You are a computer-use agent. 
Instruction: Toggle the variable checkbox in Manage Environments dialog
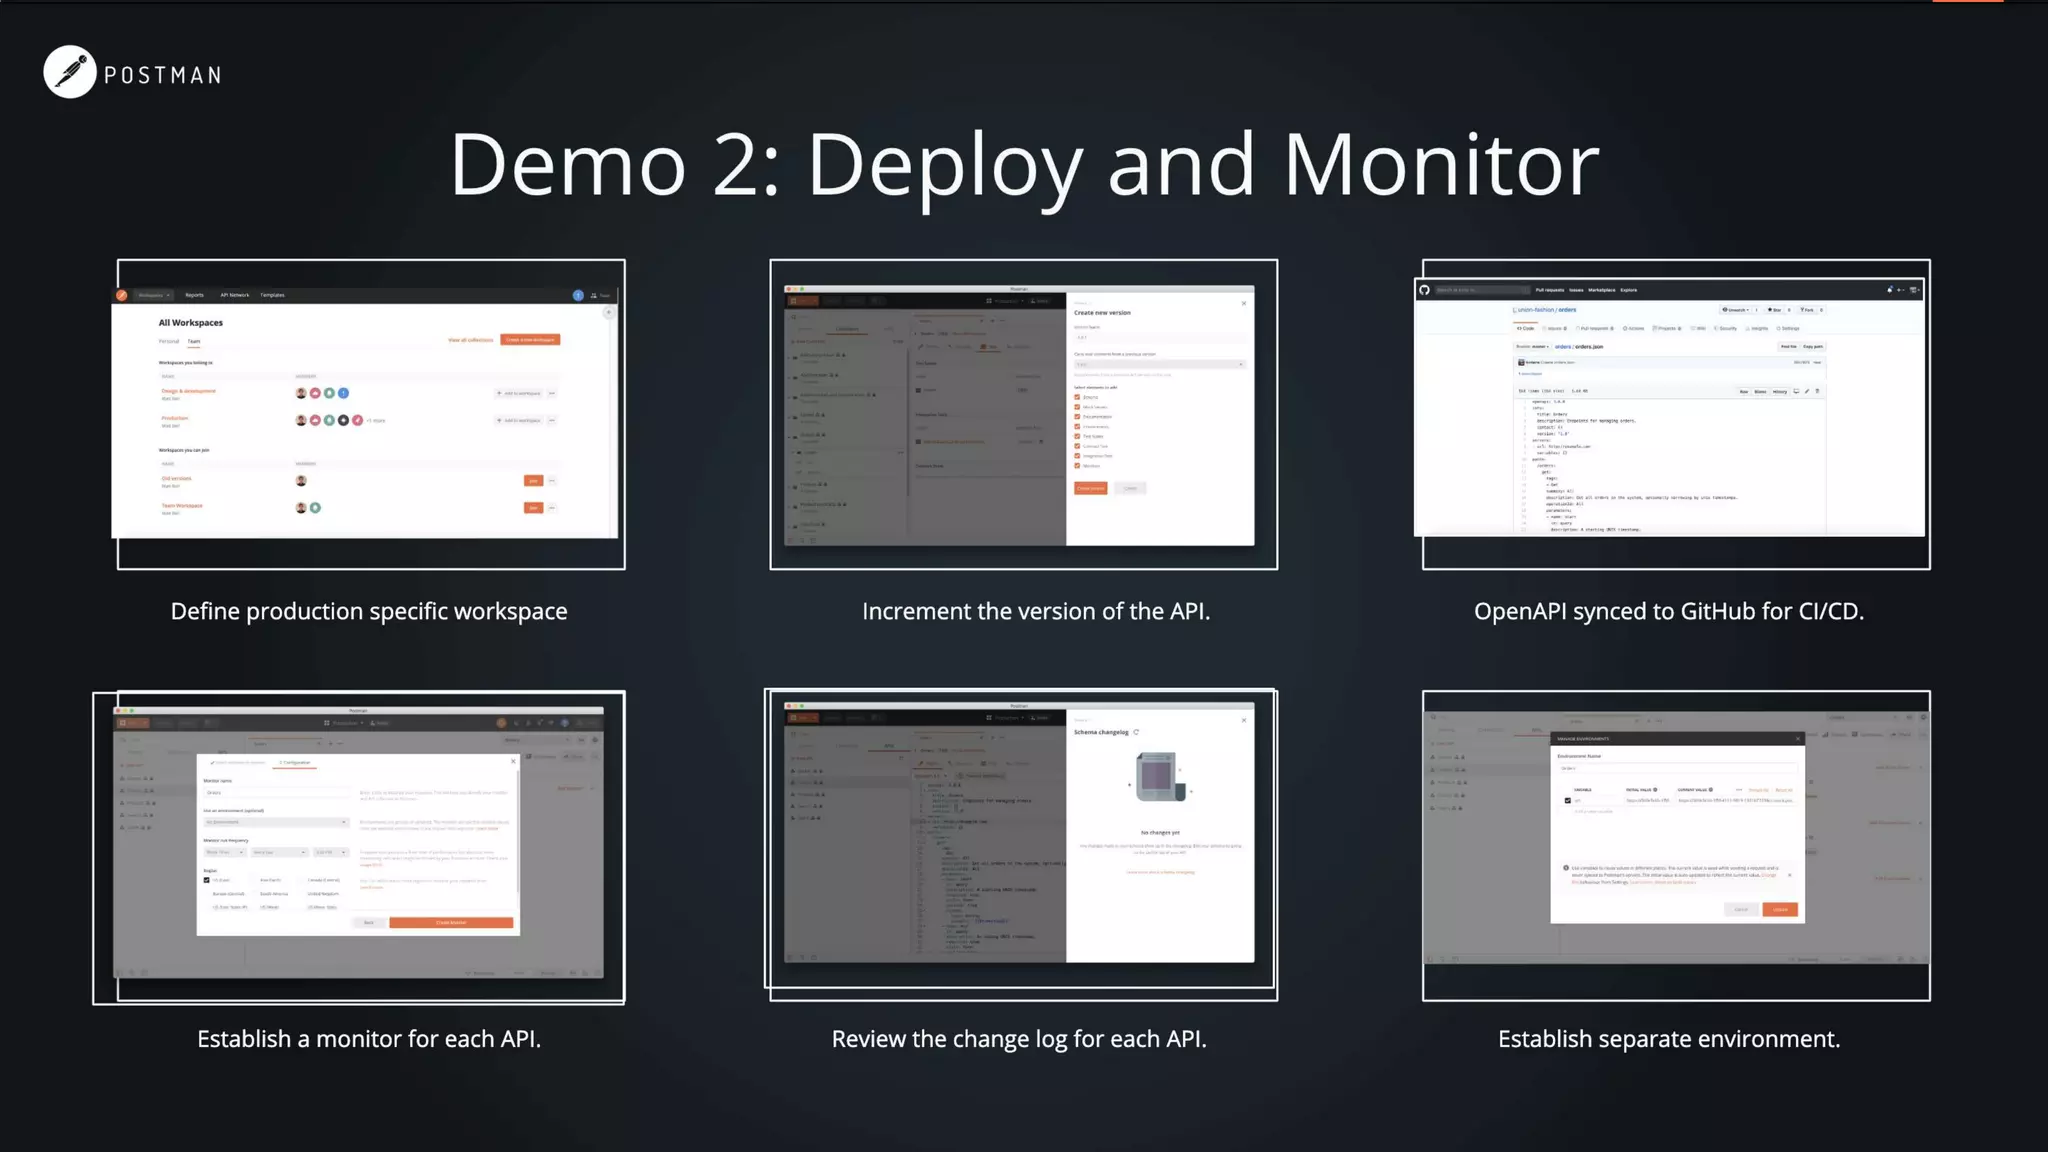tap(1567, 800)
